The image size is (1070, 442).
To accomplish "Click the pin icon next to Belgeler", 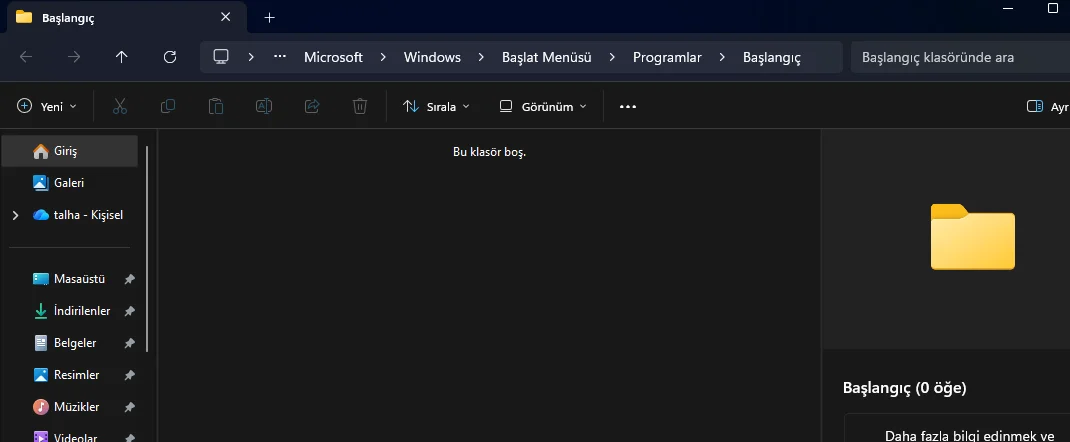I will [130, 343].
